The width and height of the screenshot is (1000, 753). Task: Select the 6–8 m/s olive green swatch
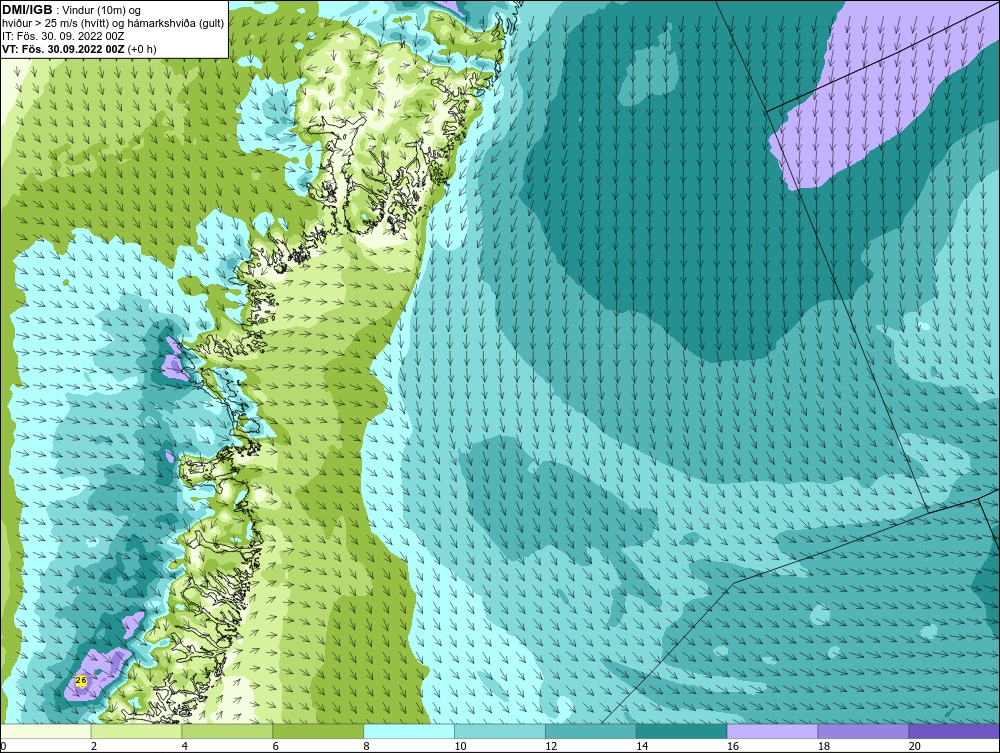click(x=318, y=731)
